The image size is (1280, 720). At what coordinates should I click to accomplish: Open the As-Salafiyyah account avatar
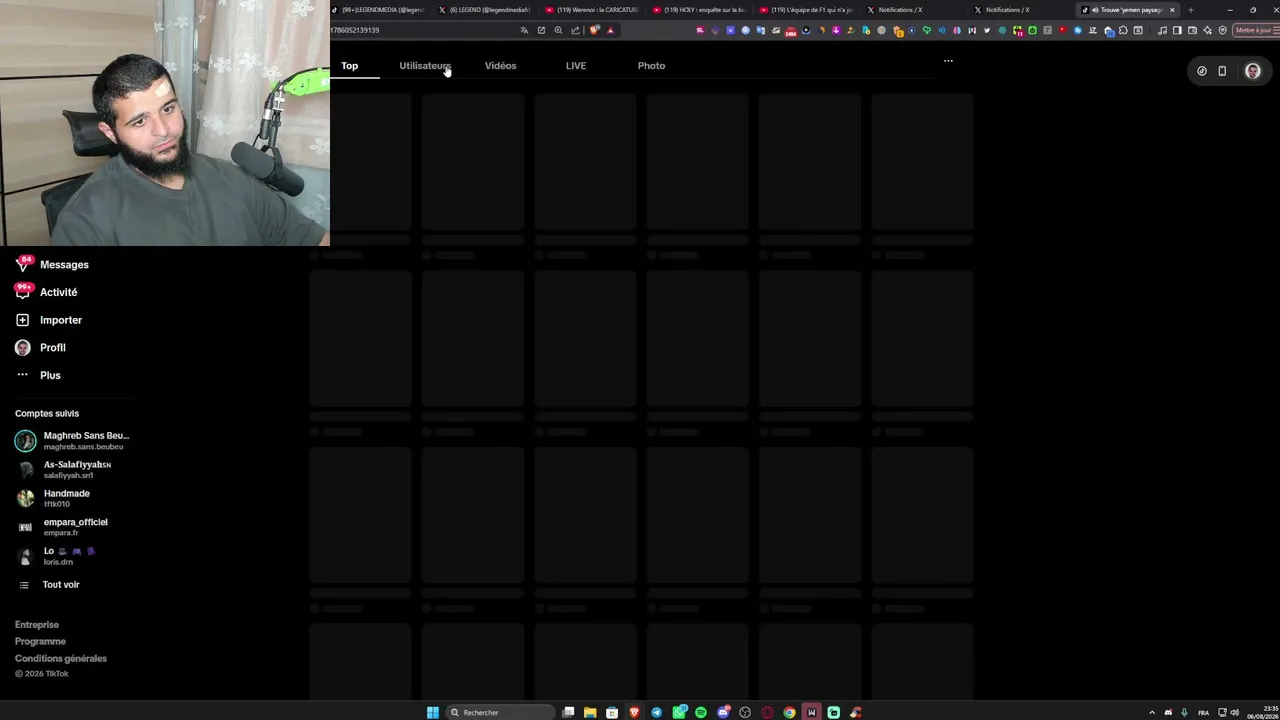pyautogui.click(x=25, y=470)
